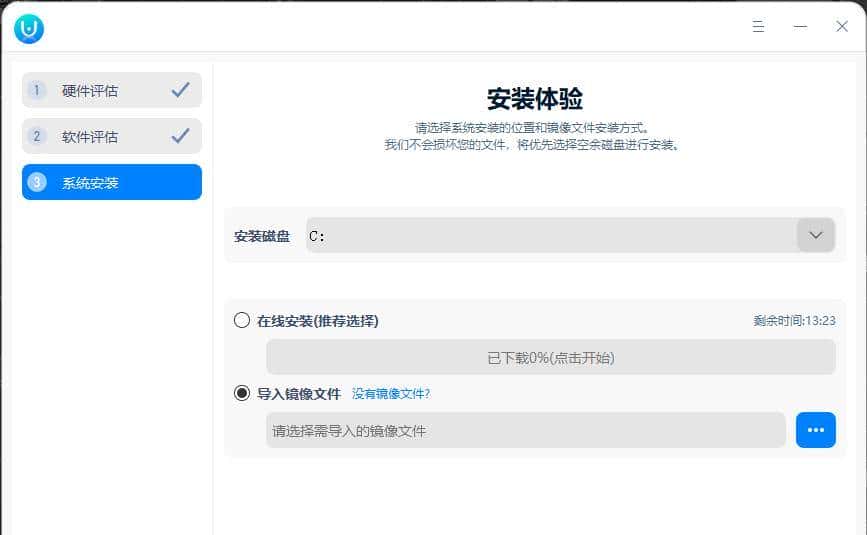The height and width of the screenshot is (535, 867).
Task: Select the 在线安装(推荐选择) radio option
Action: pyautogui.click(x=242, y=320)
